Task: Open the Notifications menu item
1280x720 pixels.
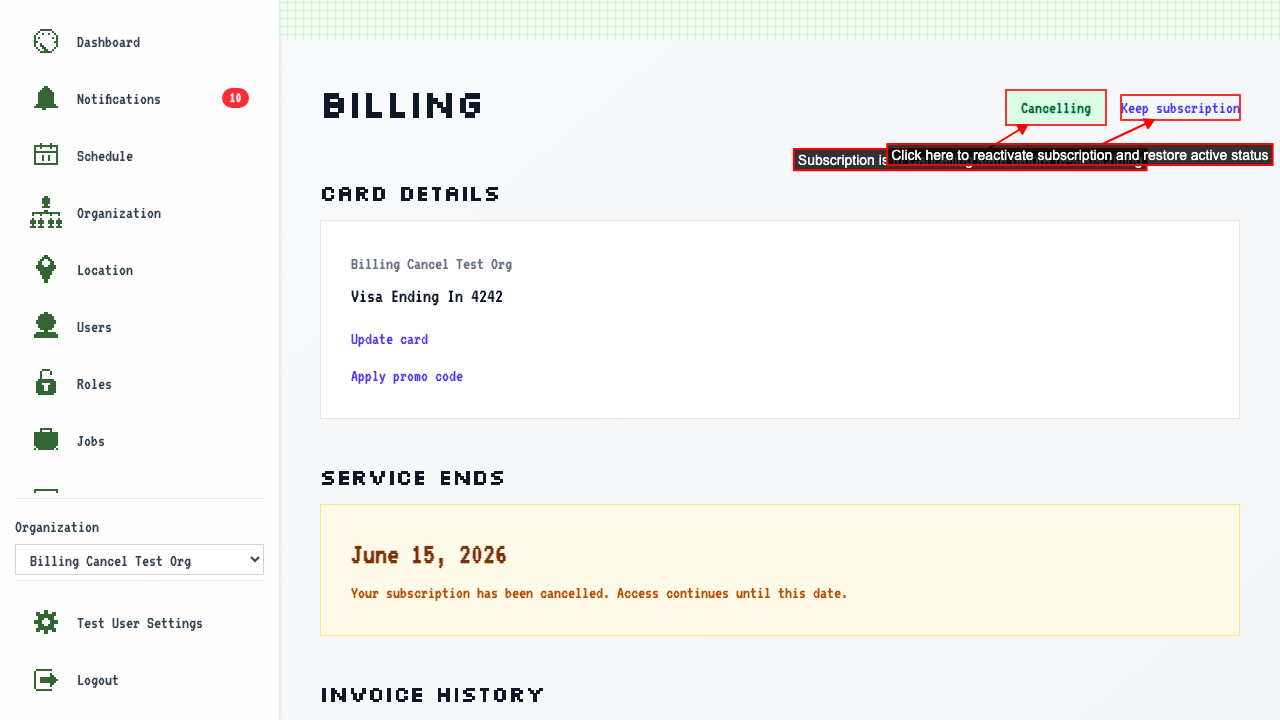Action: click(140, 99)
